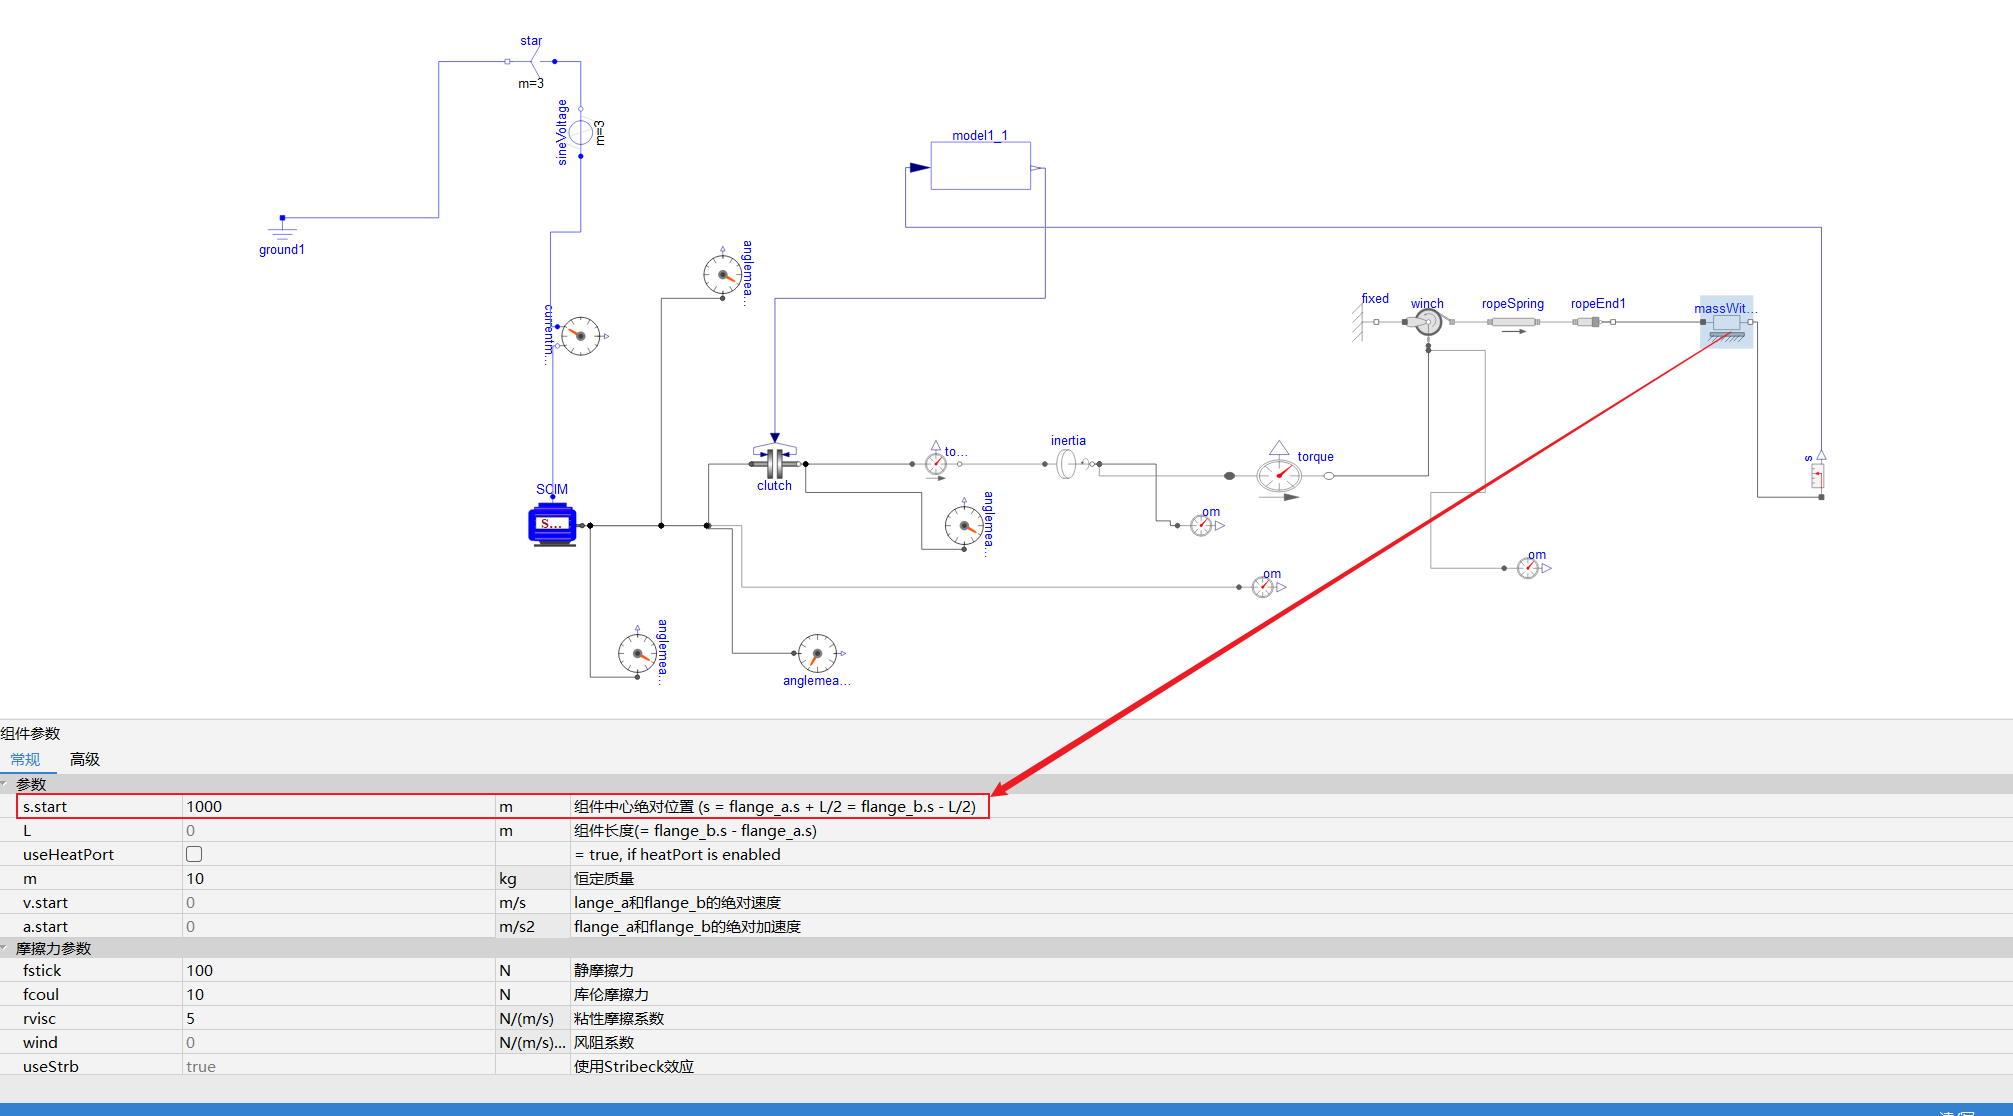
Task: Select the position sensor labeled s
Action: [x=1818, y=476]
